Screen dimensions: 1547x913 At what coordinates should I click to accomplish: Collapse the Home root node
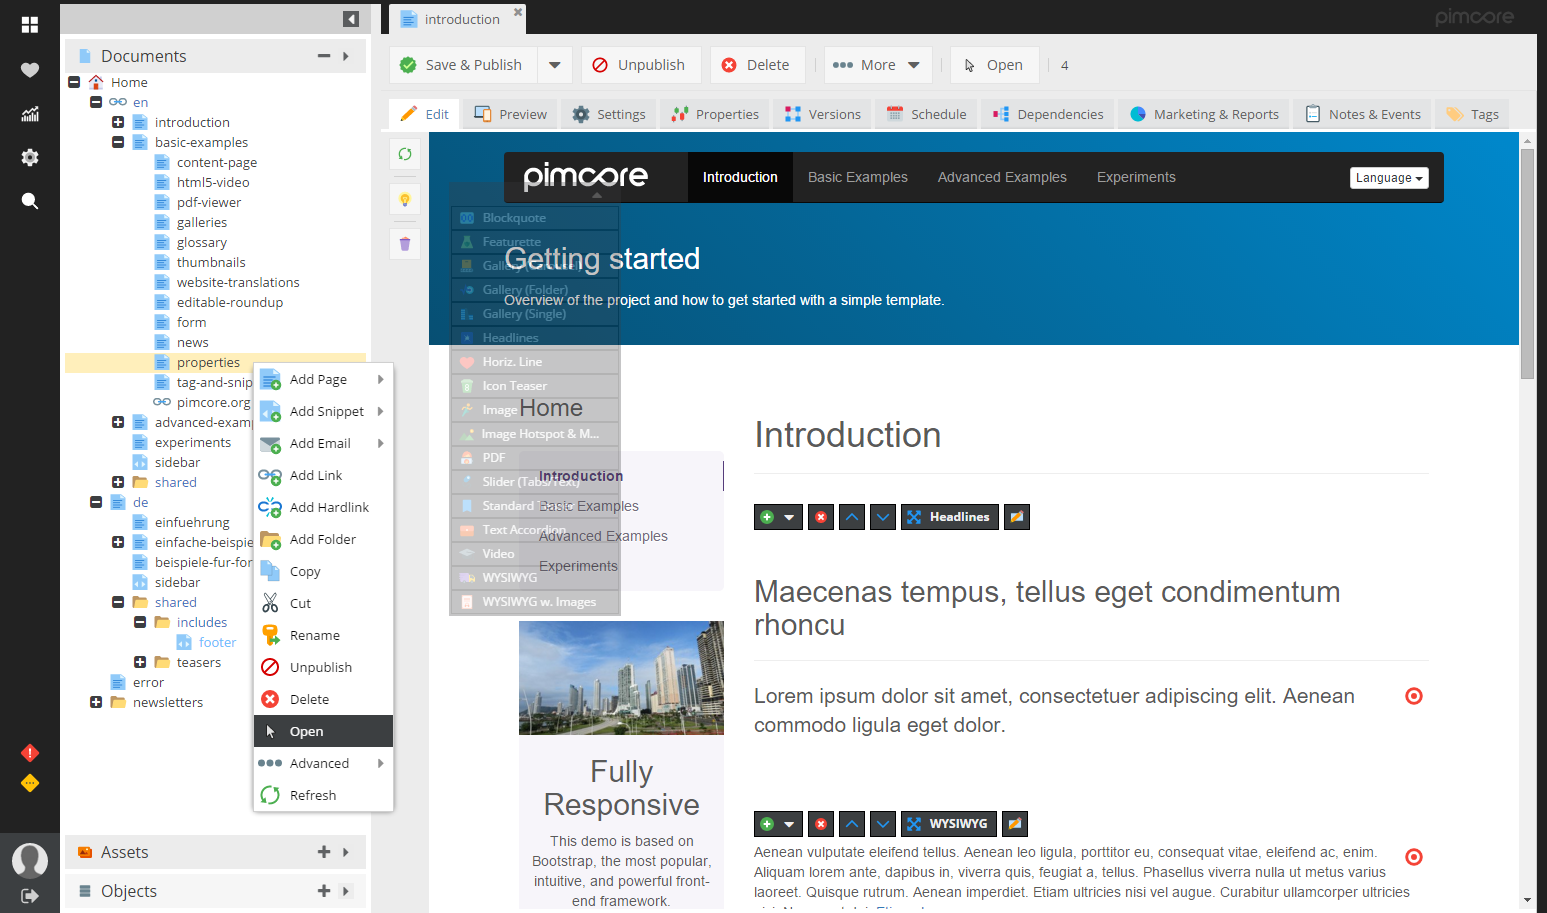[74, 82]
